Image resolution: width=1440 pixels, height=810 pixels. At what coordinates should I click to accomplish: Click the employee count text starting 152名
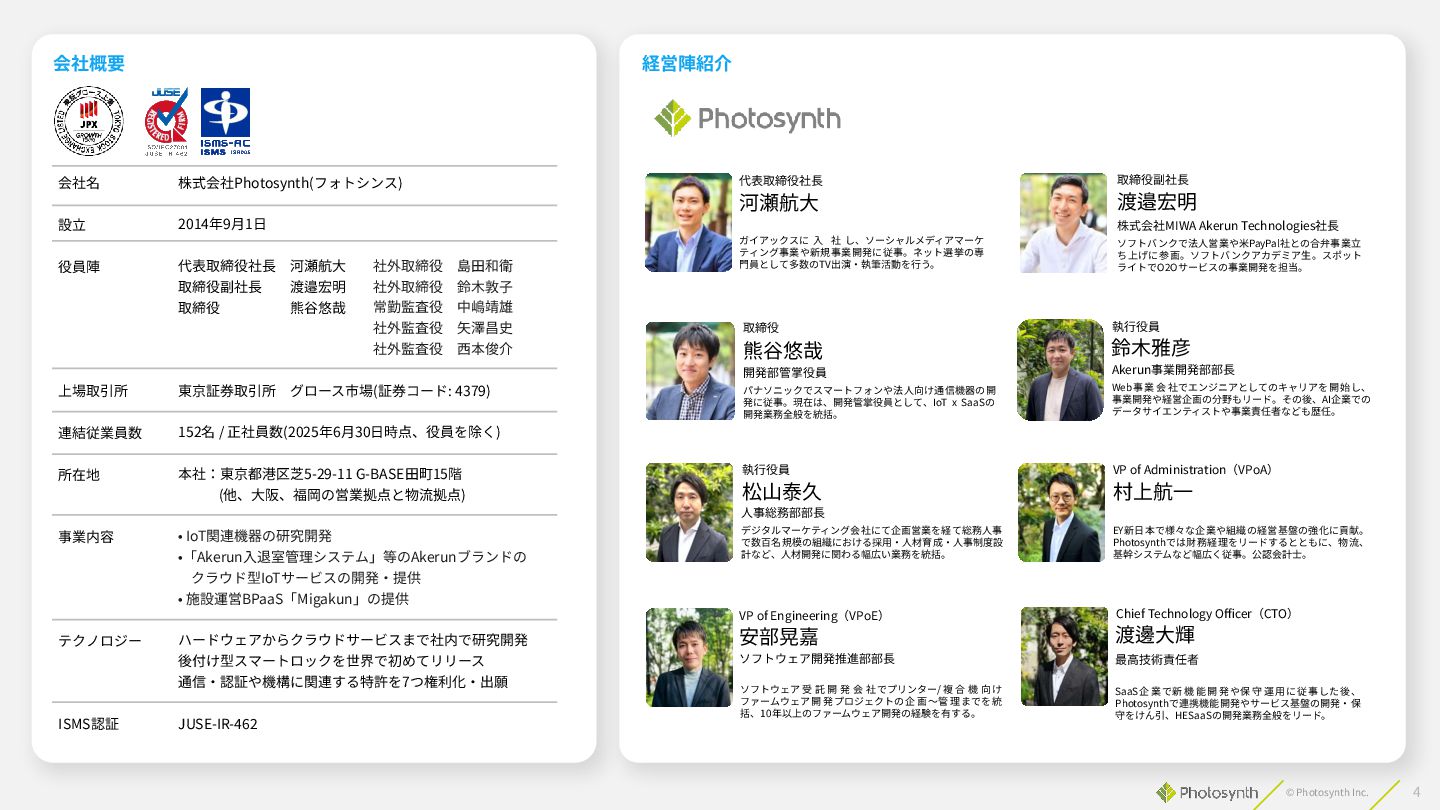(x=339, y=432)
